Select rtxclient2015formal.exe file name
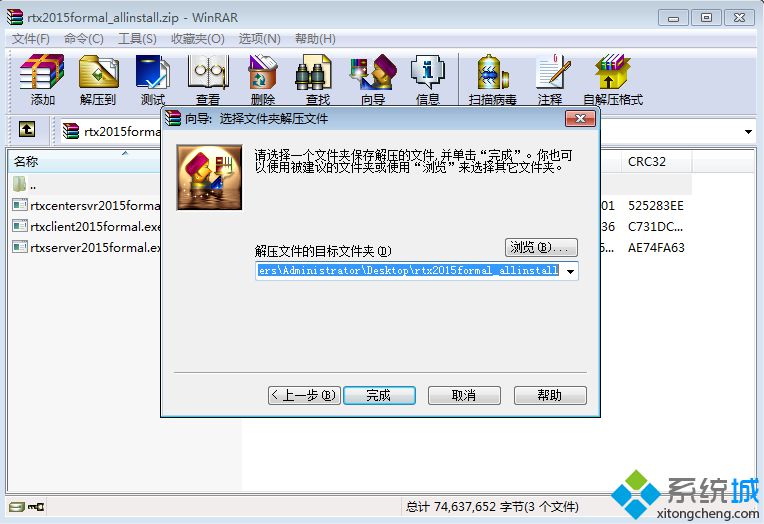Image resolution: width=764 pixels, height=524 pixels. coord(95,227)
